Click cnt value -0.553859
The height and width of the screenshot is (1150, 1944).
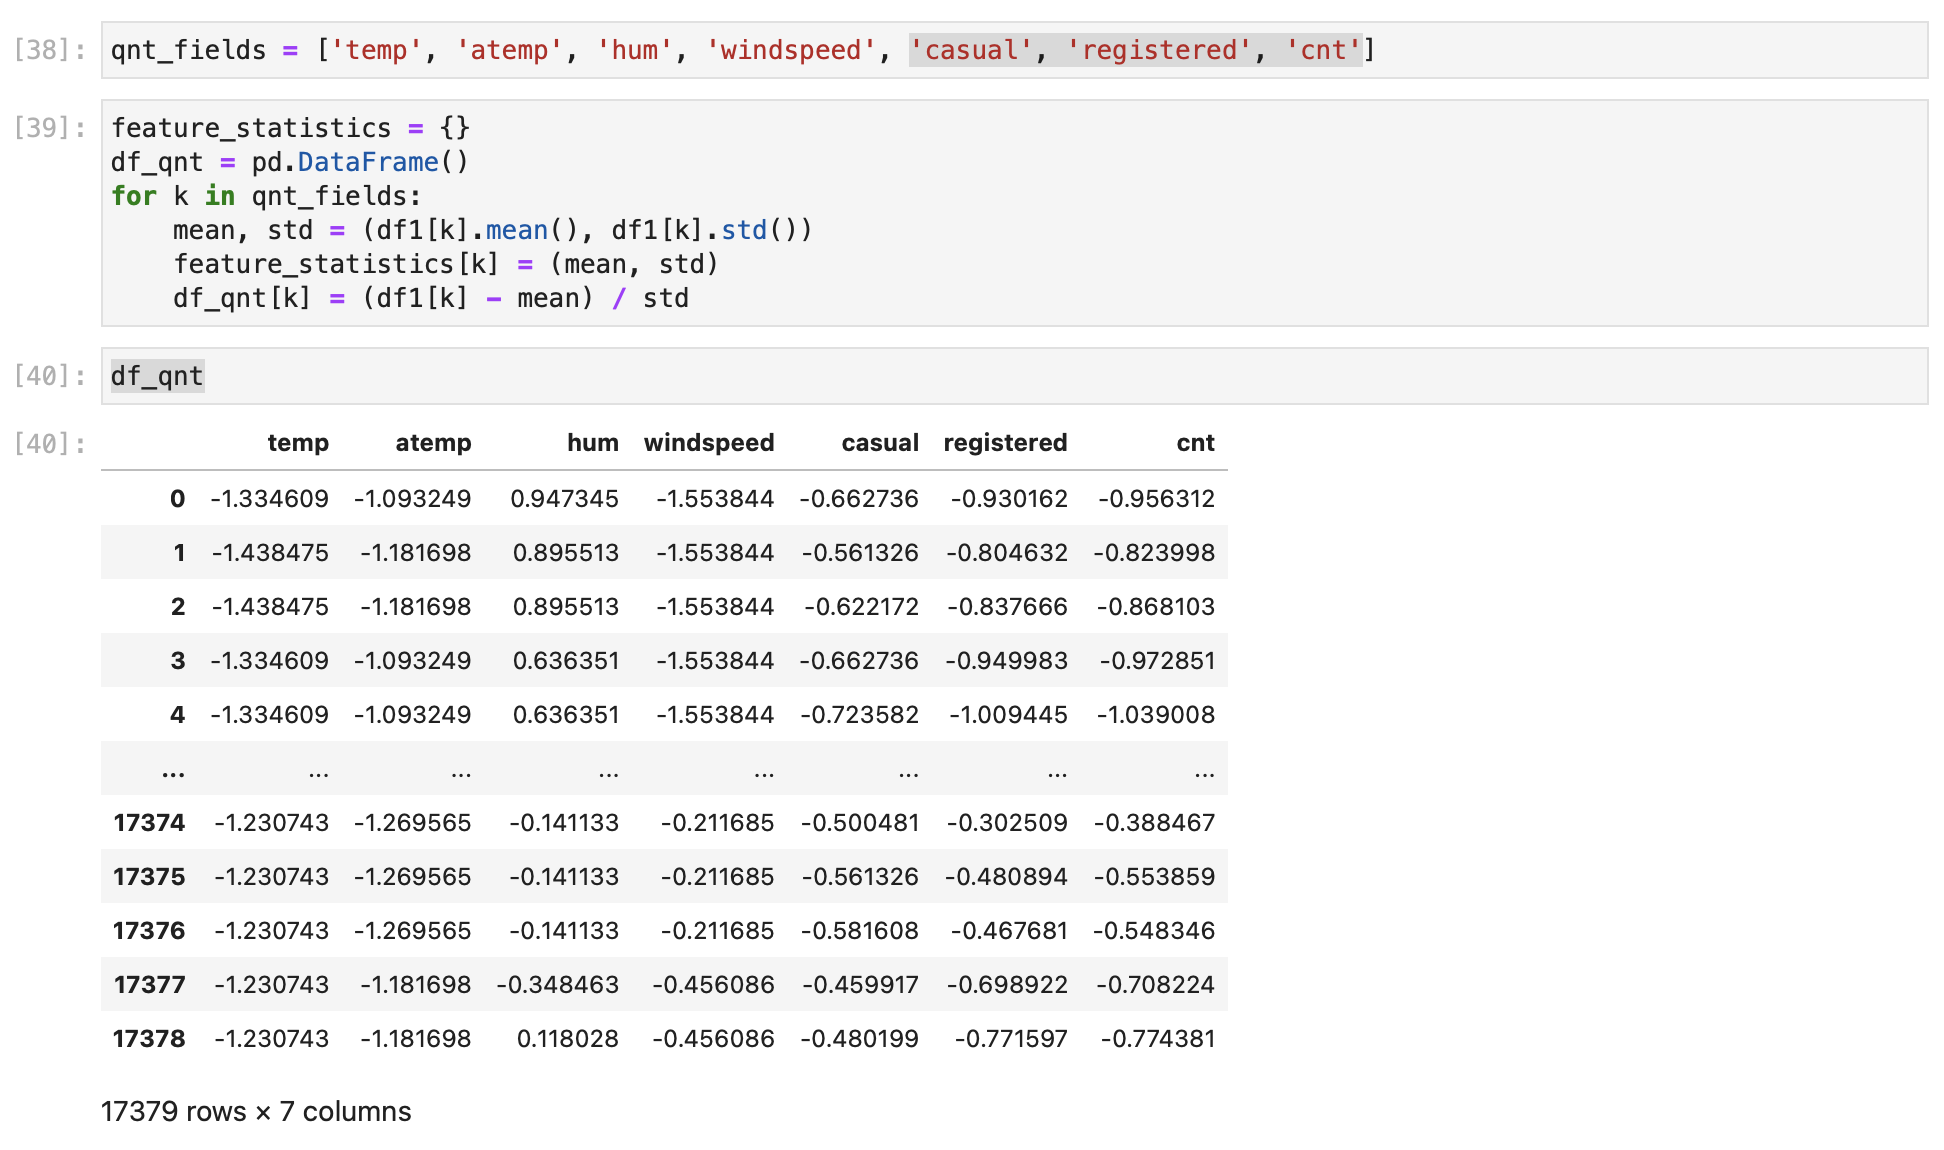pos(1154,877)
